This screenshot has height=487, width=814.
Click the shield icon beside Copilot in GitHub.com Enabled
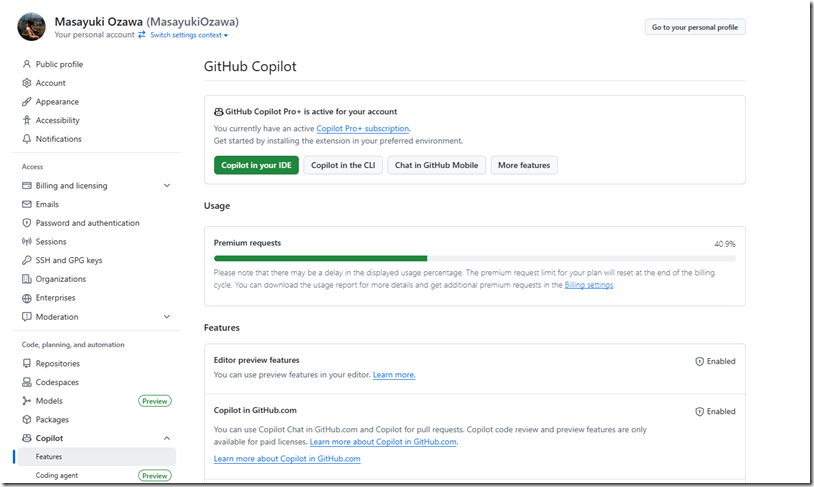(x=699, y=412)
